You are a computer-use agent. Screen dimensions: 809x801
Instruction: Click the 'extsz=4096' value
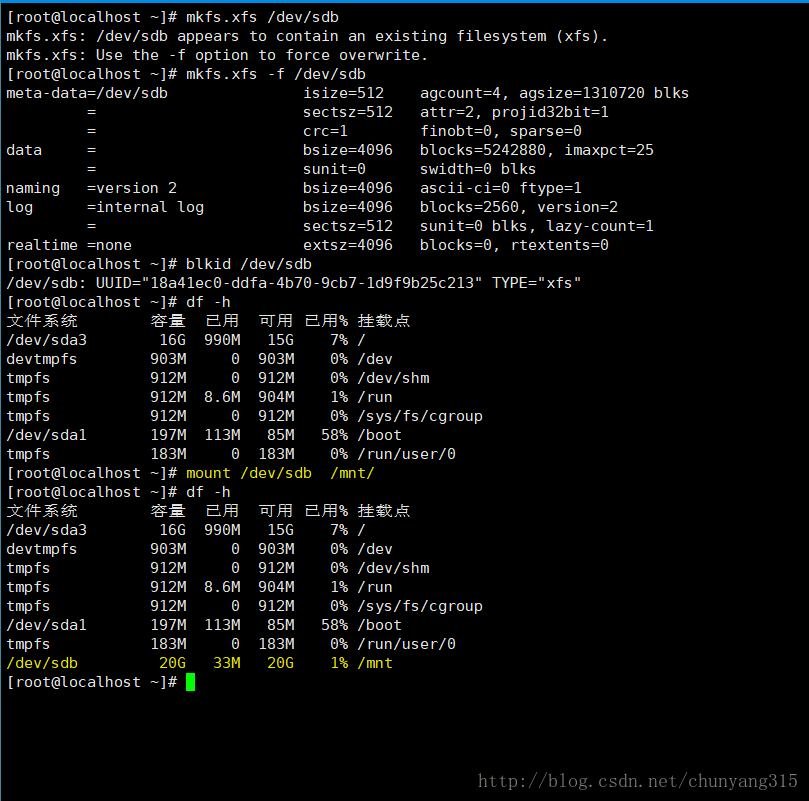pos(348,245)
